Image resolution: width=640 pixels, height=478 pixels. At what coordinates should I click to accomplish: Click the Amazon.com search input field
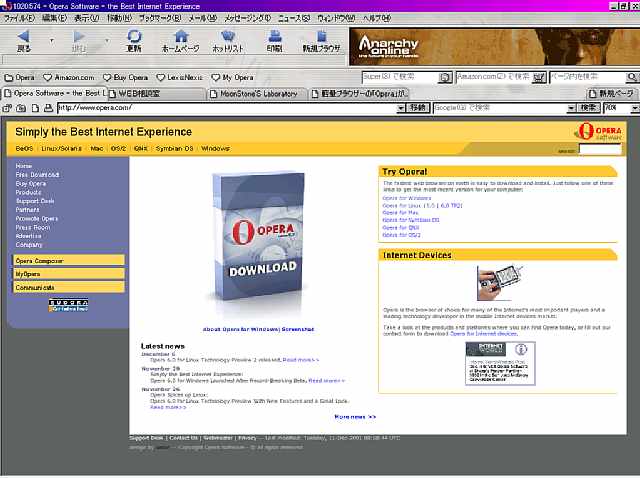tap(494, 77)
